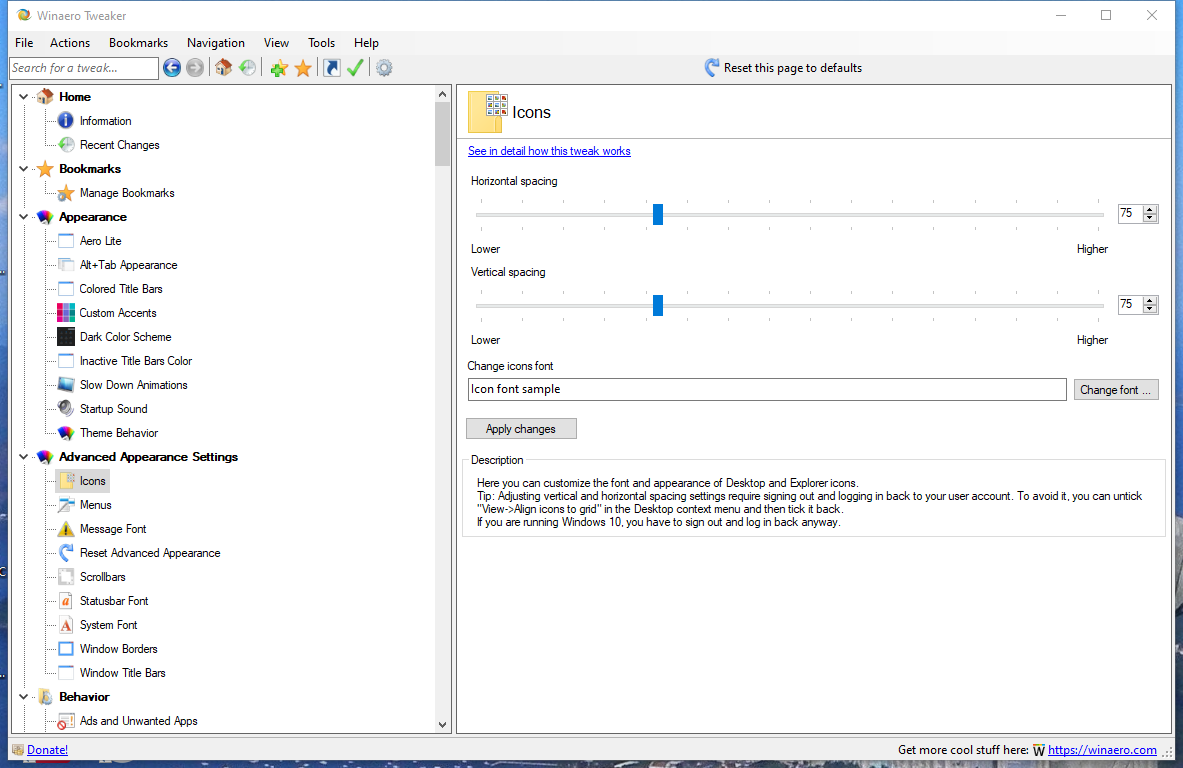1183x768 pixels.
Task: Click the Reset Advanced Appearance arrow icon
Action: point(66,553)
